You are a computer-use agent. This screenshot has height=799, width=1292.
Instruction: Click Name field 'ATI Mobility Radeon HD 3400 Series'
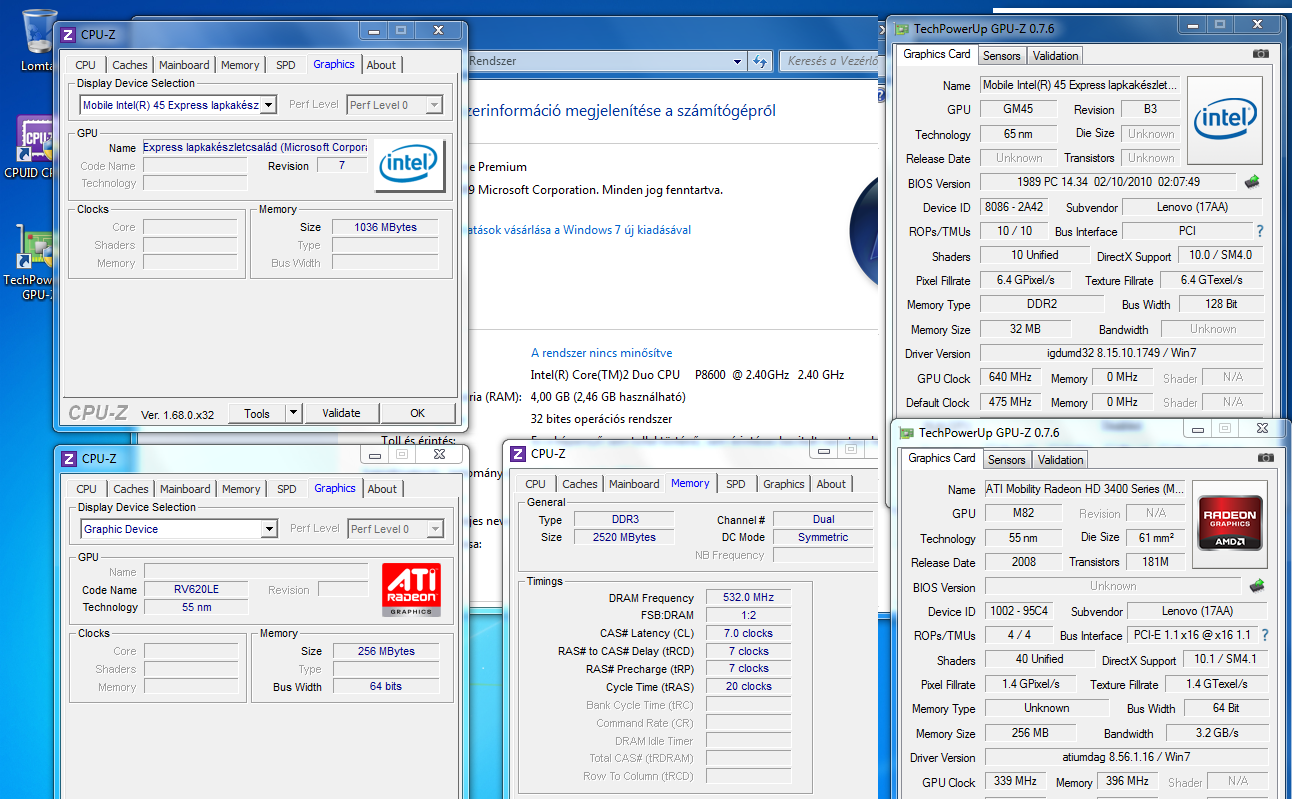1083,489
